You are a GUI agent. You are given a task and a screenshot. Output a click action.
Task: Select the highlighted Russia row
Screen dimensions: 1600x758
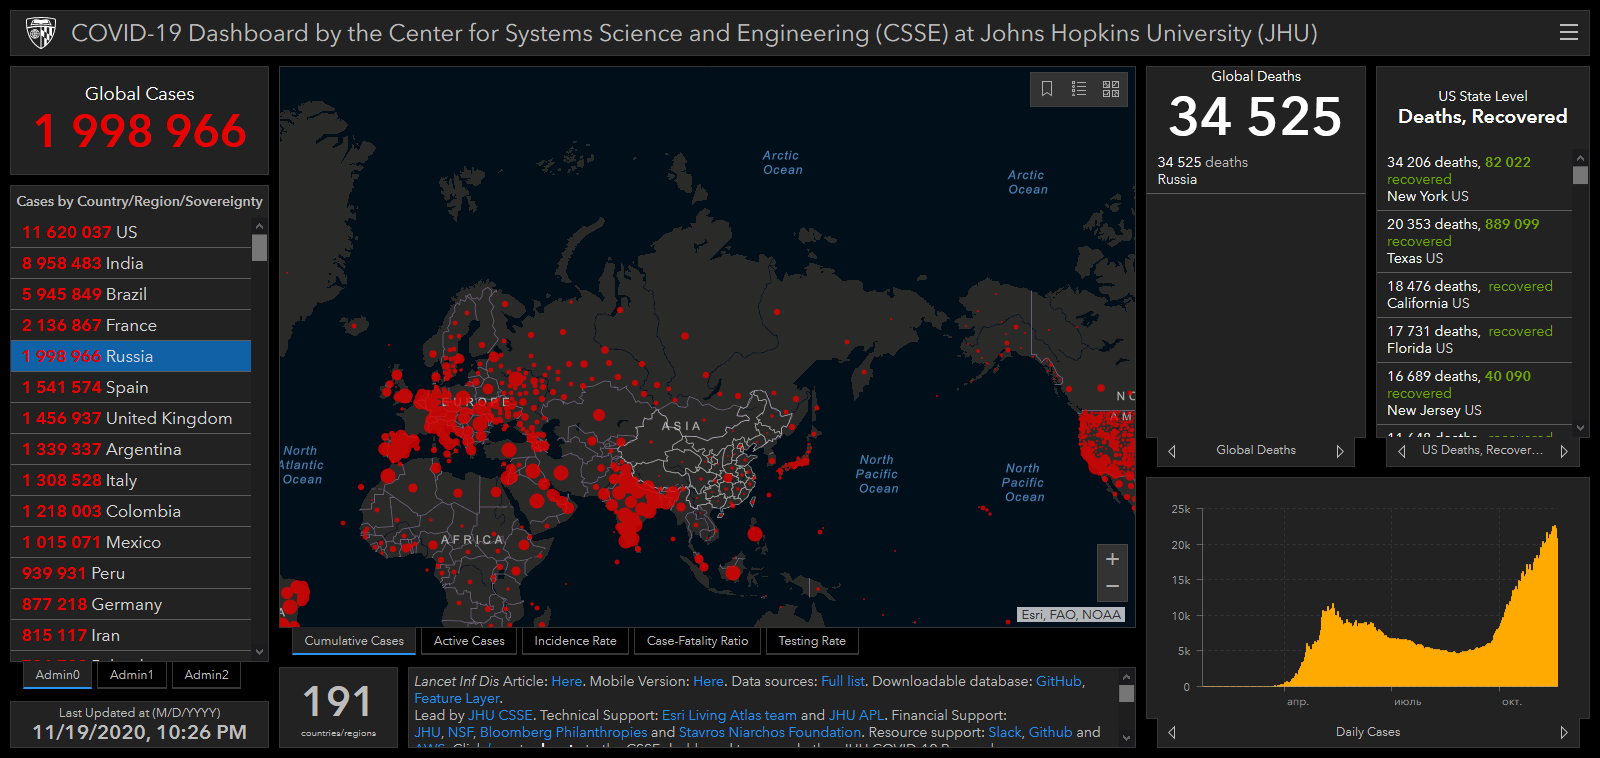pyautogui.click(x=131, y=356)
